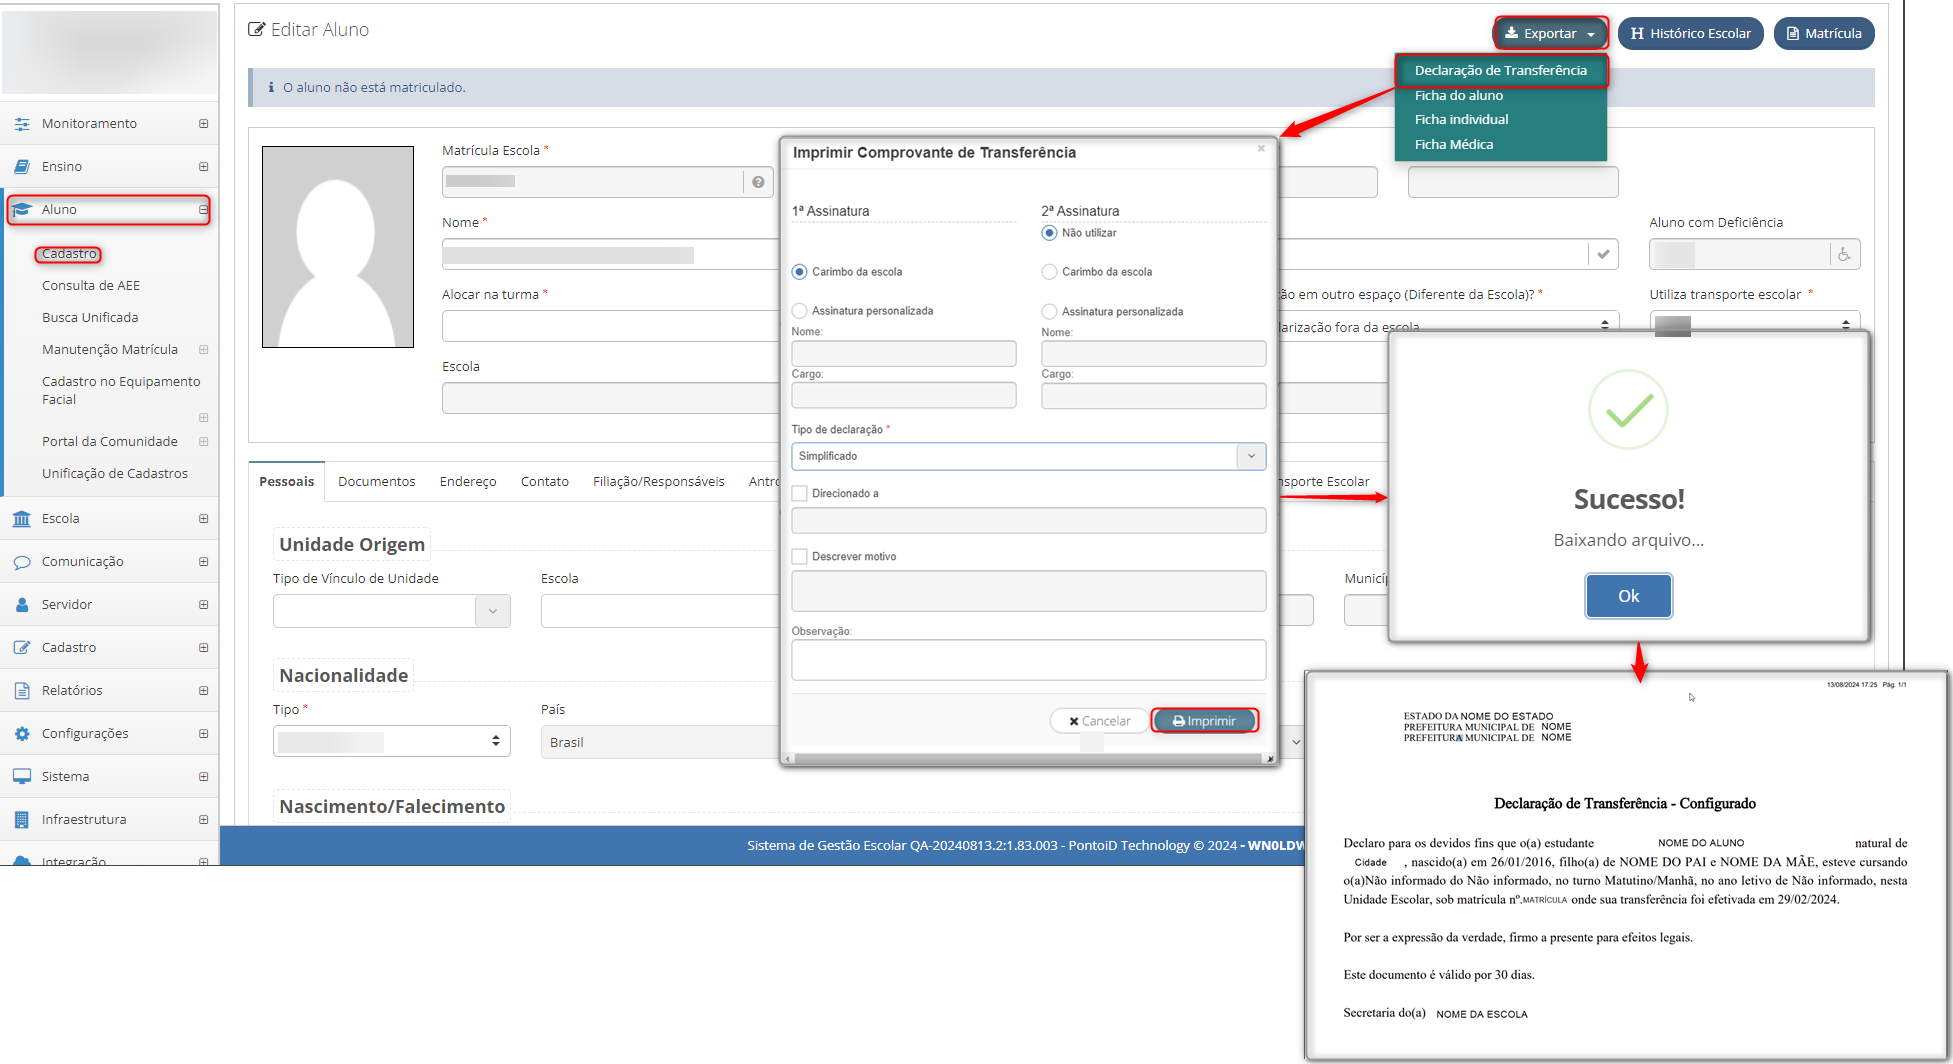Expand the Manutenção Matrícula submenu
Image resolution: width=1953 pixels, height=1064 pixels.
point(204,350)
